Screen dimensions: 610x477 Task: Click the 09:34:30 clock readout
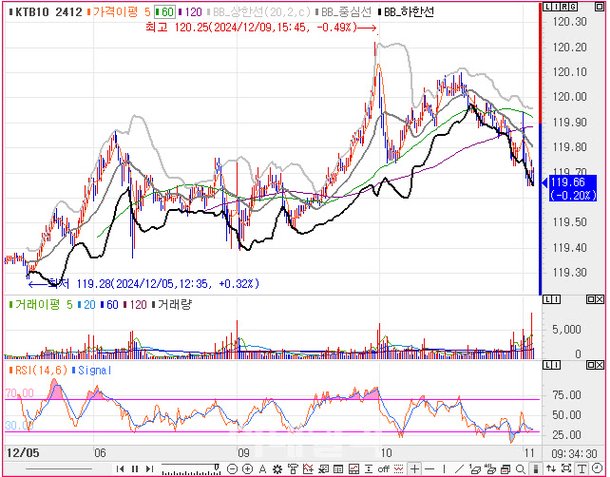(574, 454)
